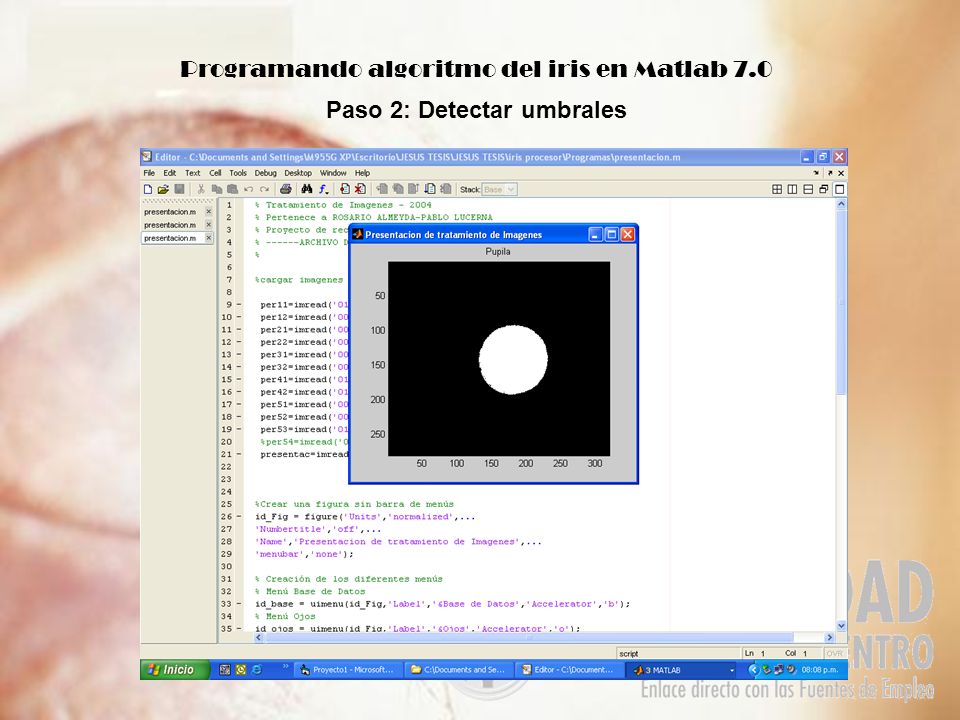Redo the last edit in the editor toolbar
The height and width of the screenshot is (720, 960).
(264, 189)
